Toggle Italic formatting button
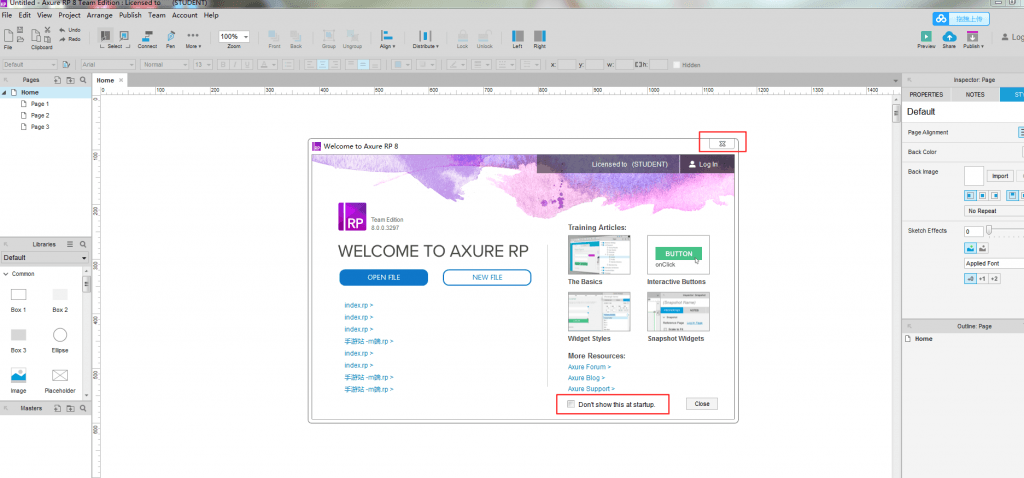 [x=234, y=65]
